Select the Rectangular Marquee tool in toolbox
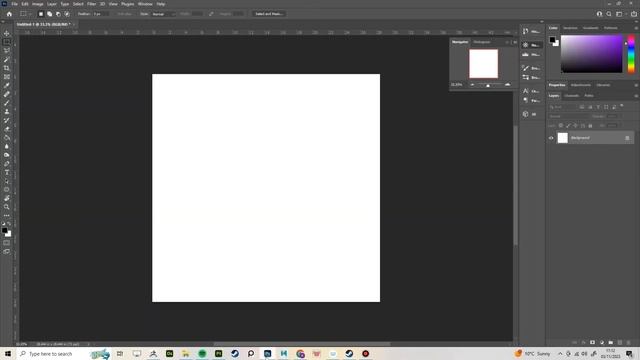Image resolution: width=640 pixels, height=360 pixels. click(7, 42)
